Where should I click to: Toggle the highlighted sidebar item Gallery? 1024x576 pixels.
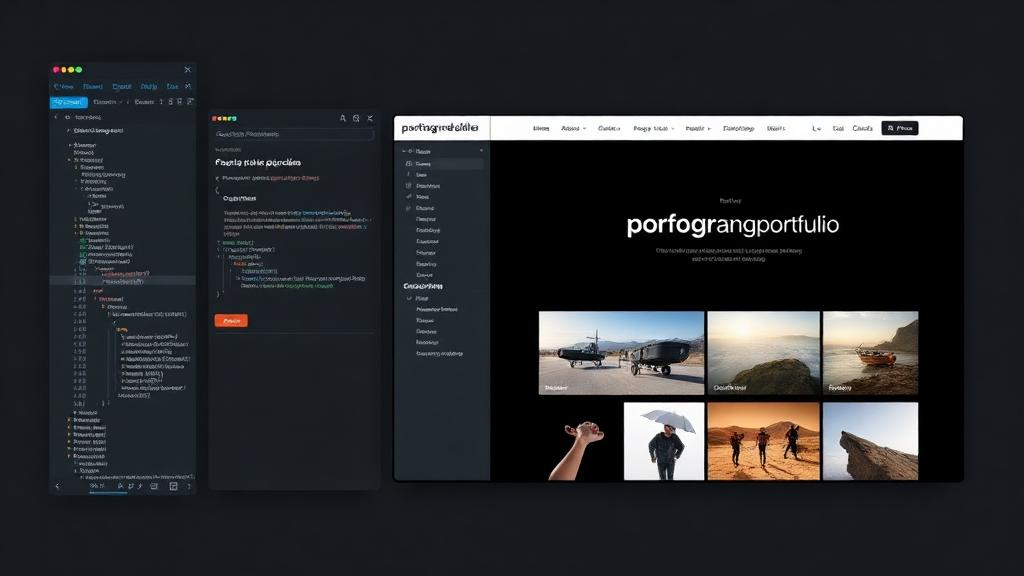(428, 163)
